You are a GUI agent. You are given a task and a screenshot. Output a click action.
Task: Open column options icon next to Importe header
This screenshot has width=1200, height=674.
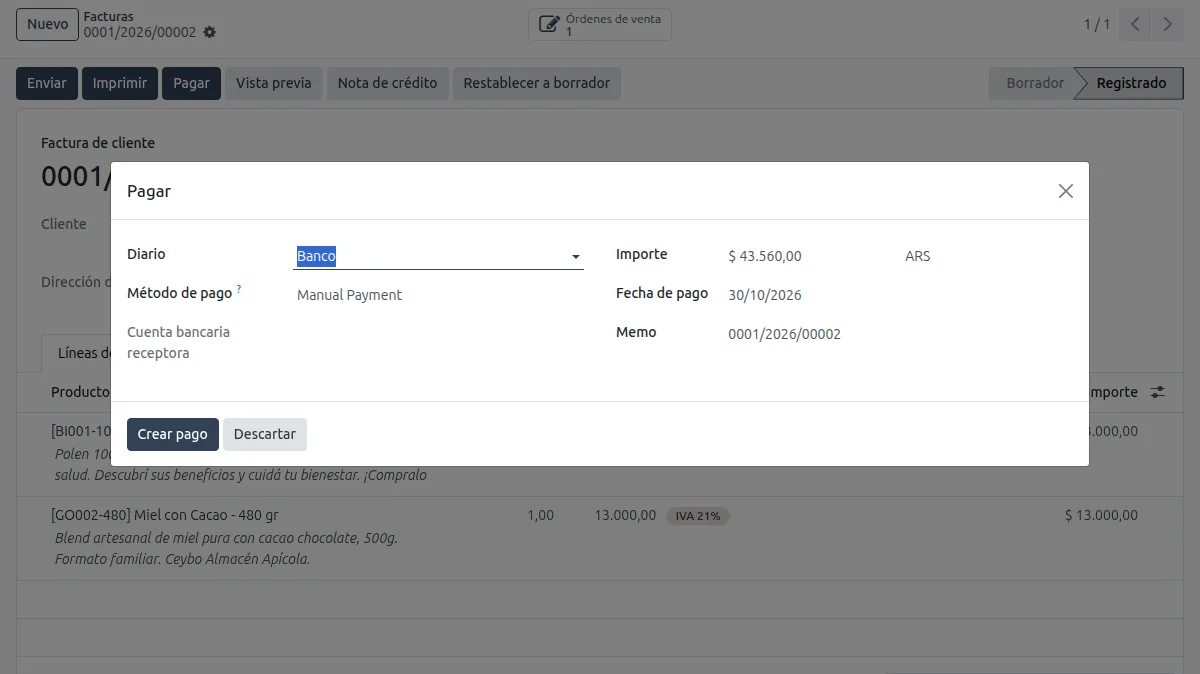(x=1157, y=392)
